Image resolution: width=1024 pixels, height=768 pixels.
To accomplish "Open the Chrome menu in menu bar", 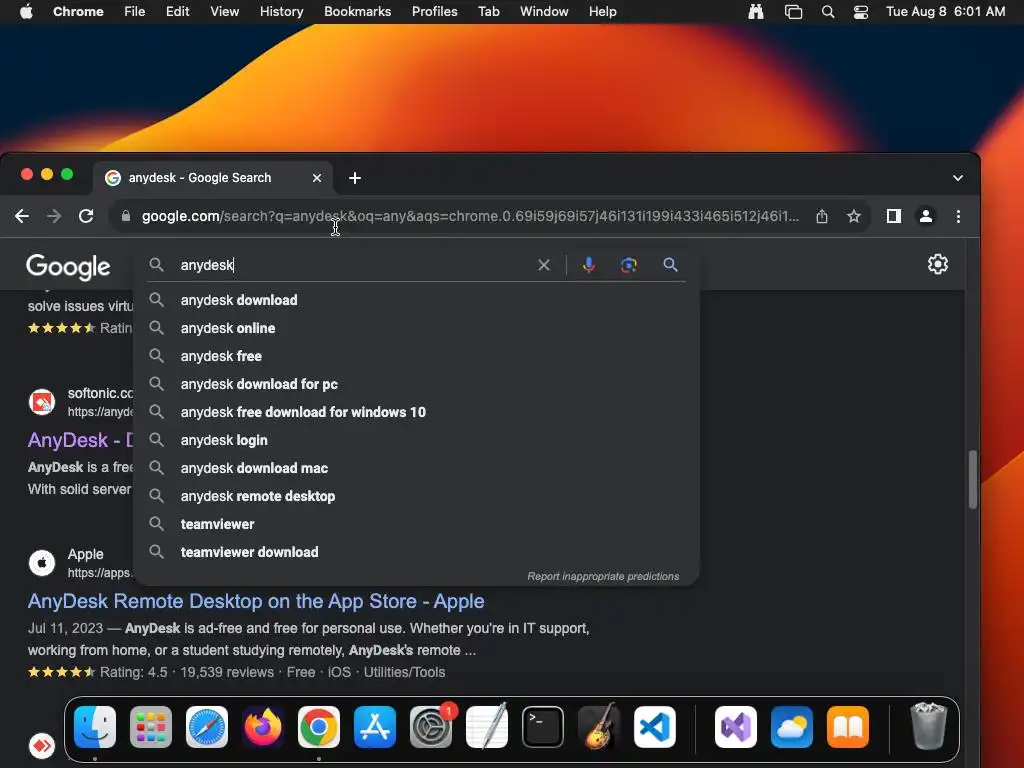I will [78, 11].
